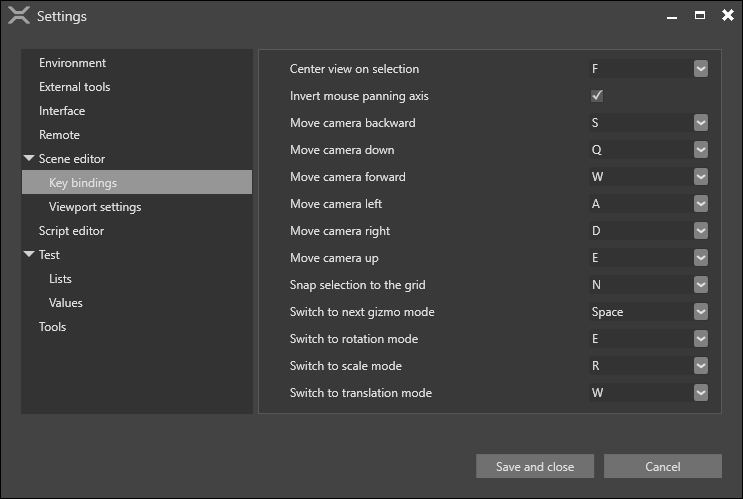Open the Lists item under Test

[x=60, y=279]
